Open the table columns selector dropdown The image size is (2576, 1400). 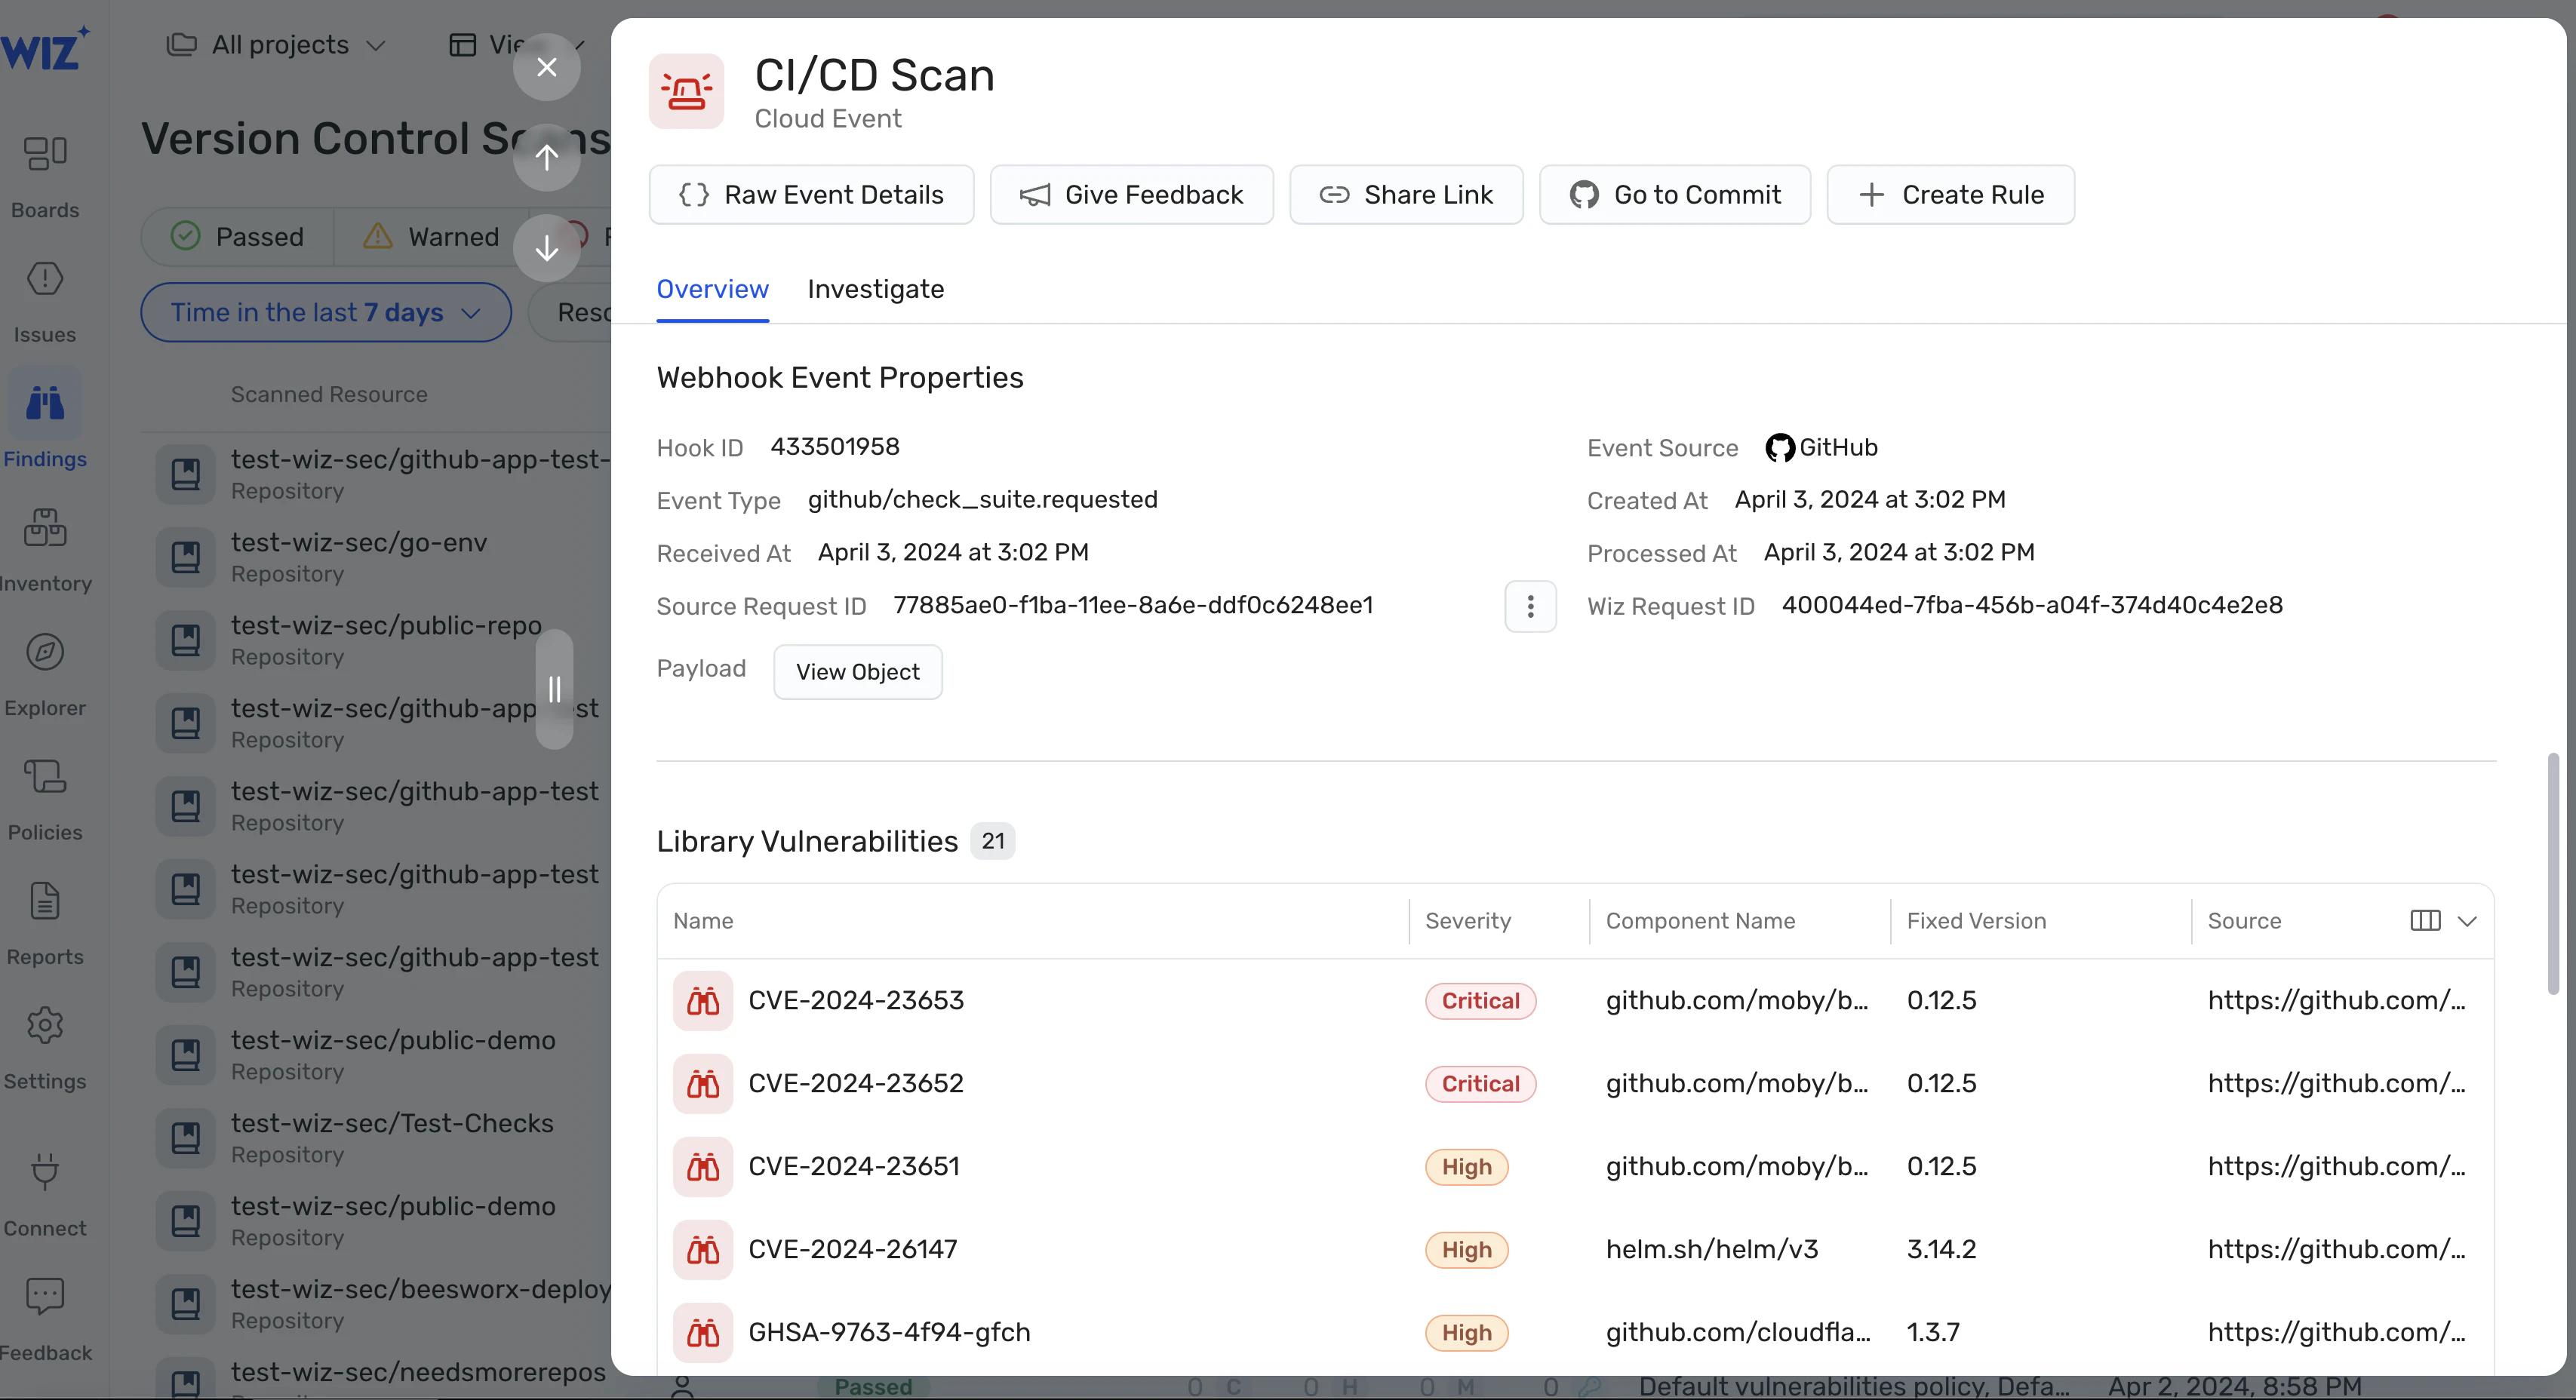2443,920
